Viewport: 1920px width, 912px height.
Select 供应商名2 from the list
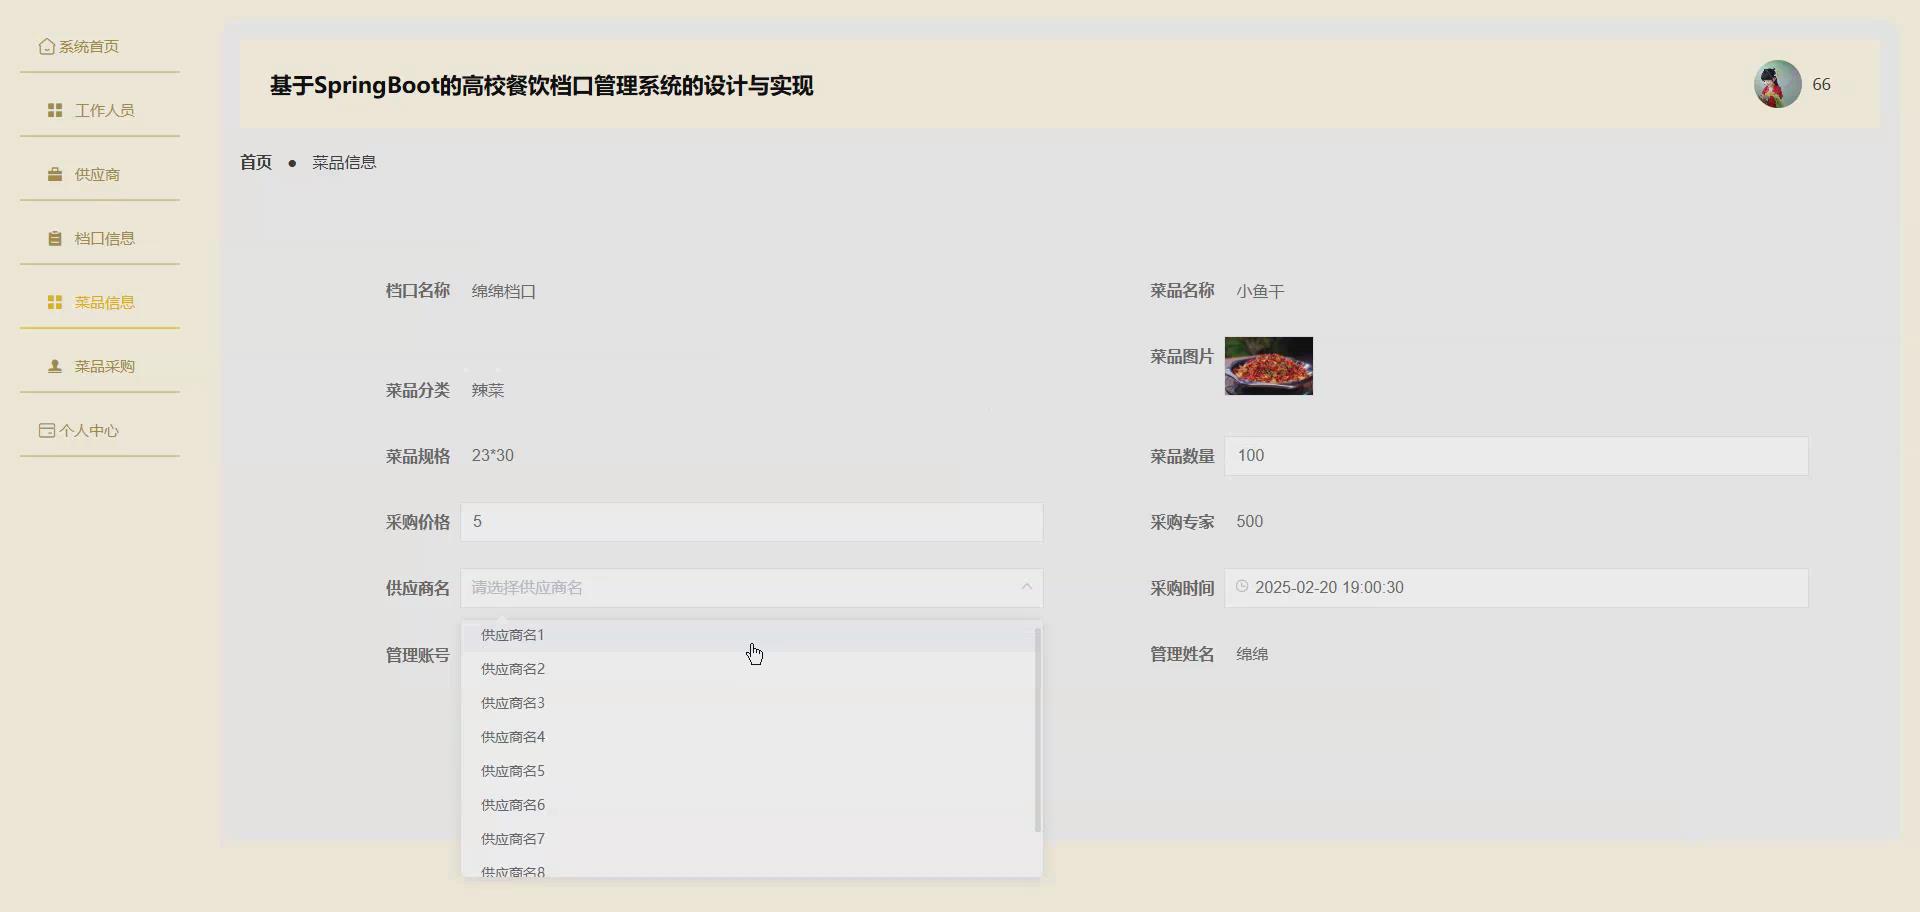[749, 669]
